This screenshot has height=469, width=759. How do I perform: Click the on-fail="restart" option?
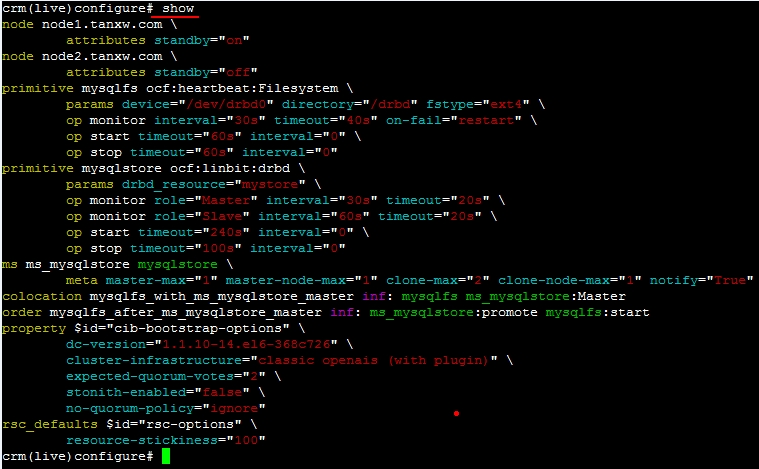pyautogui.click(x=454, y=120)
